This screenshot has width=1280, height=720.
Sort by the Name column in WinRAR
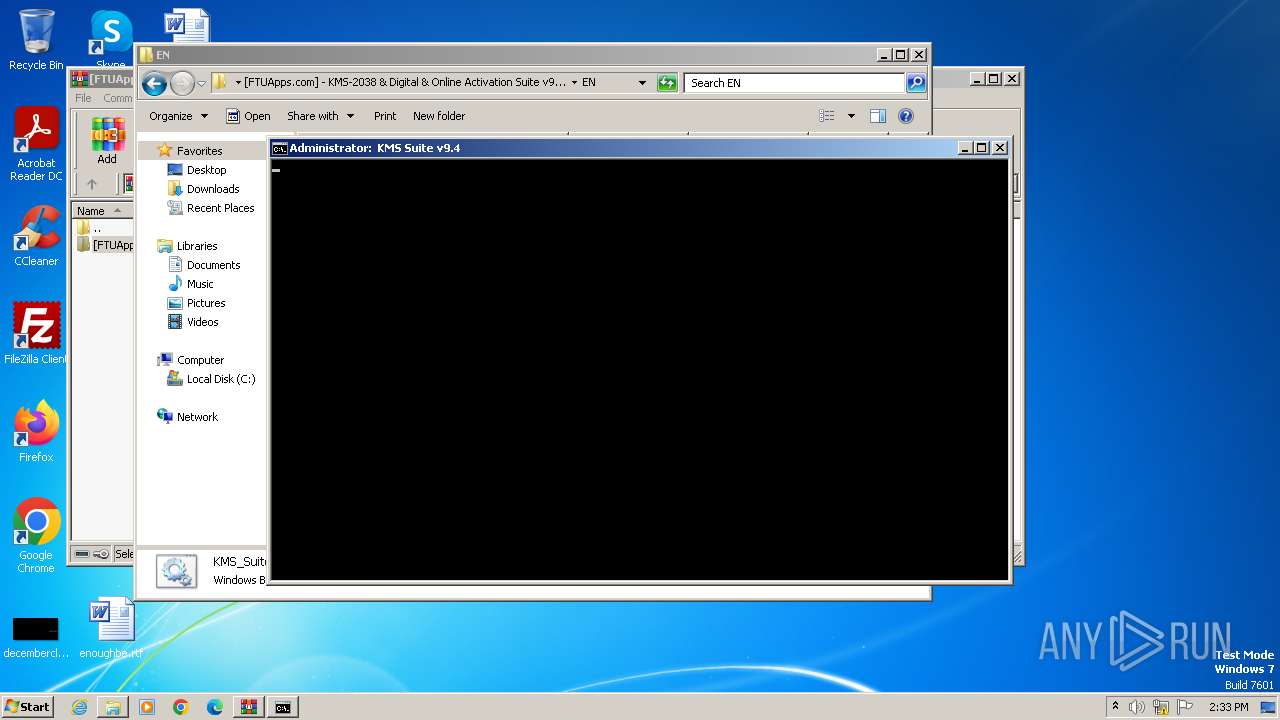click(102, 211)
